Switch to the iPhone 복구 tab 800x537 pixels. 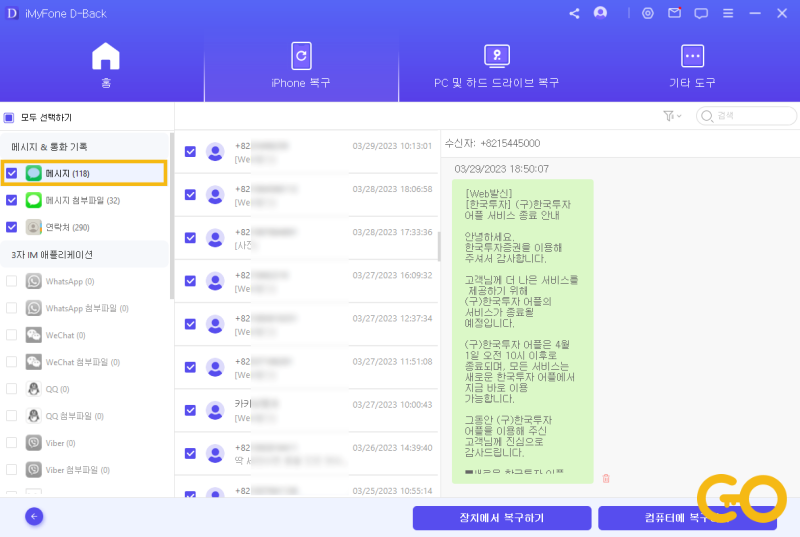(x=301, y=66)
